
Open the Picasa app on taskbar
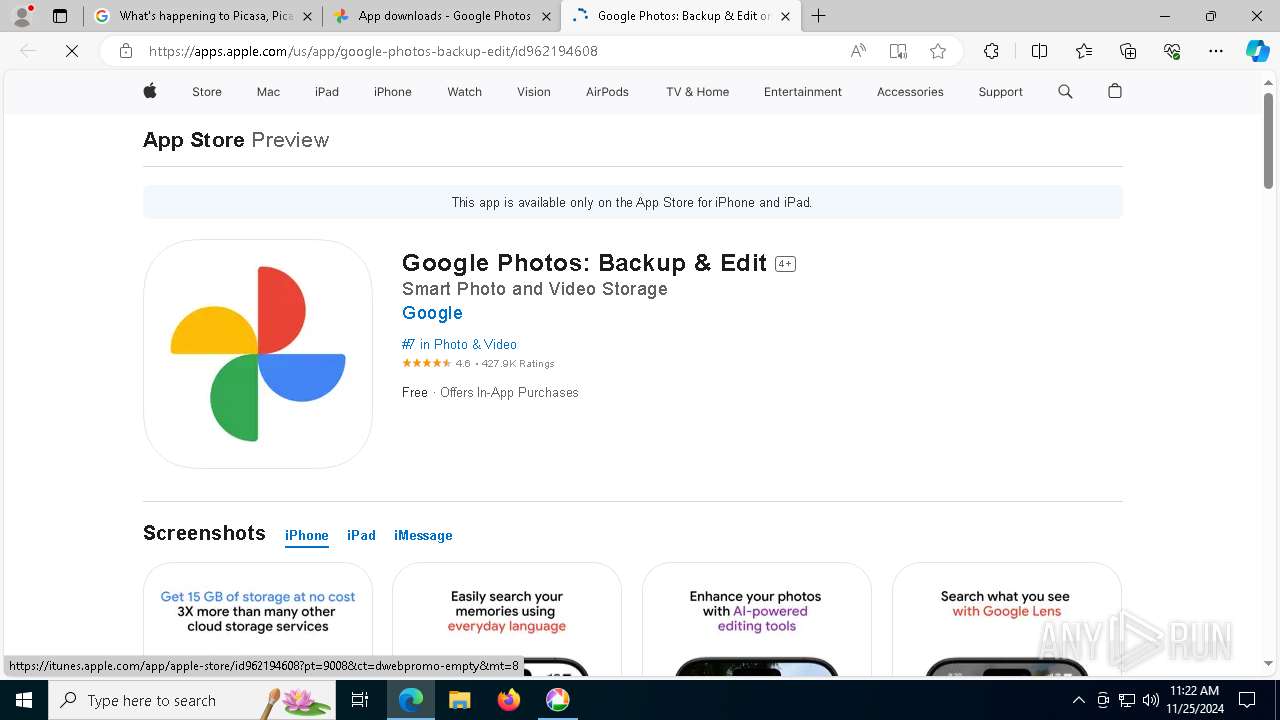point(558,700)
